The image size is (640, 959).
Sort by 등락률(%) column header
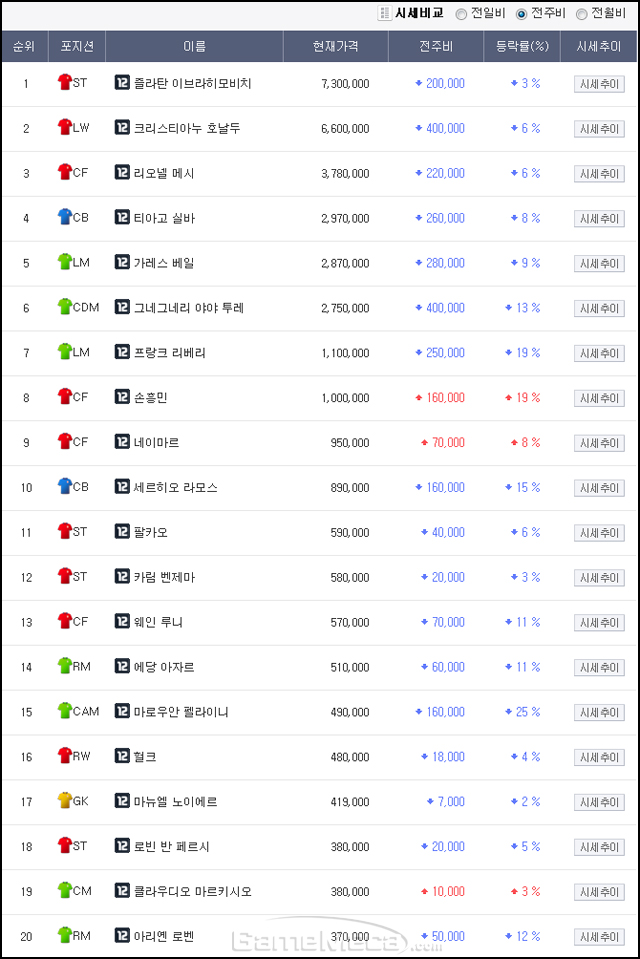click(522, 46)
